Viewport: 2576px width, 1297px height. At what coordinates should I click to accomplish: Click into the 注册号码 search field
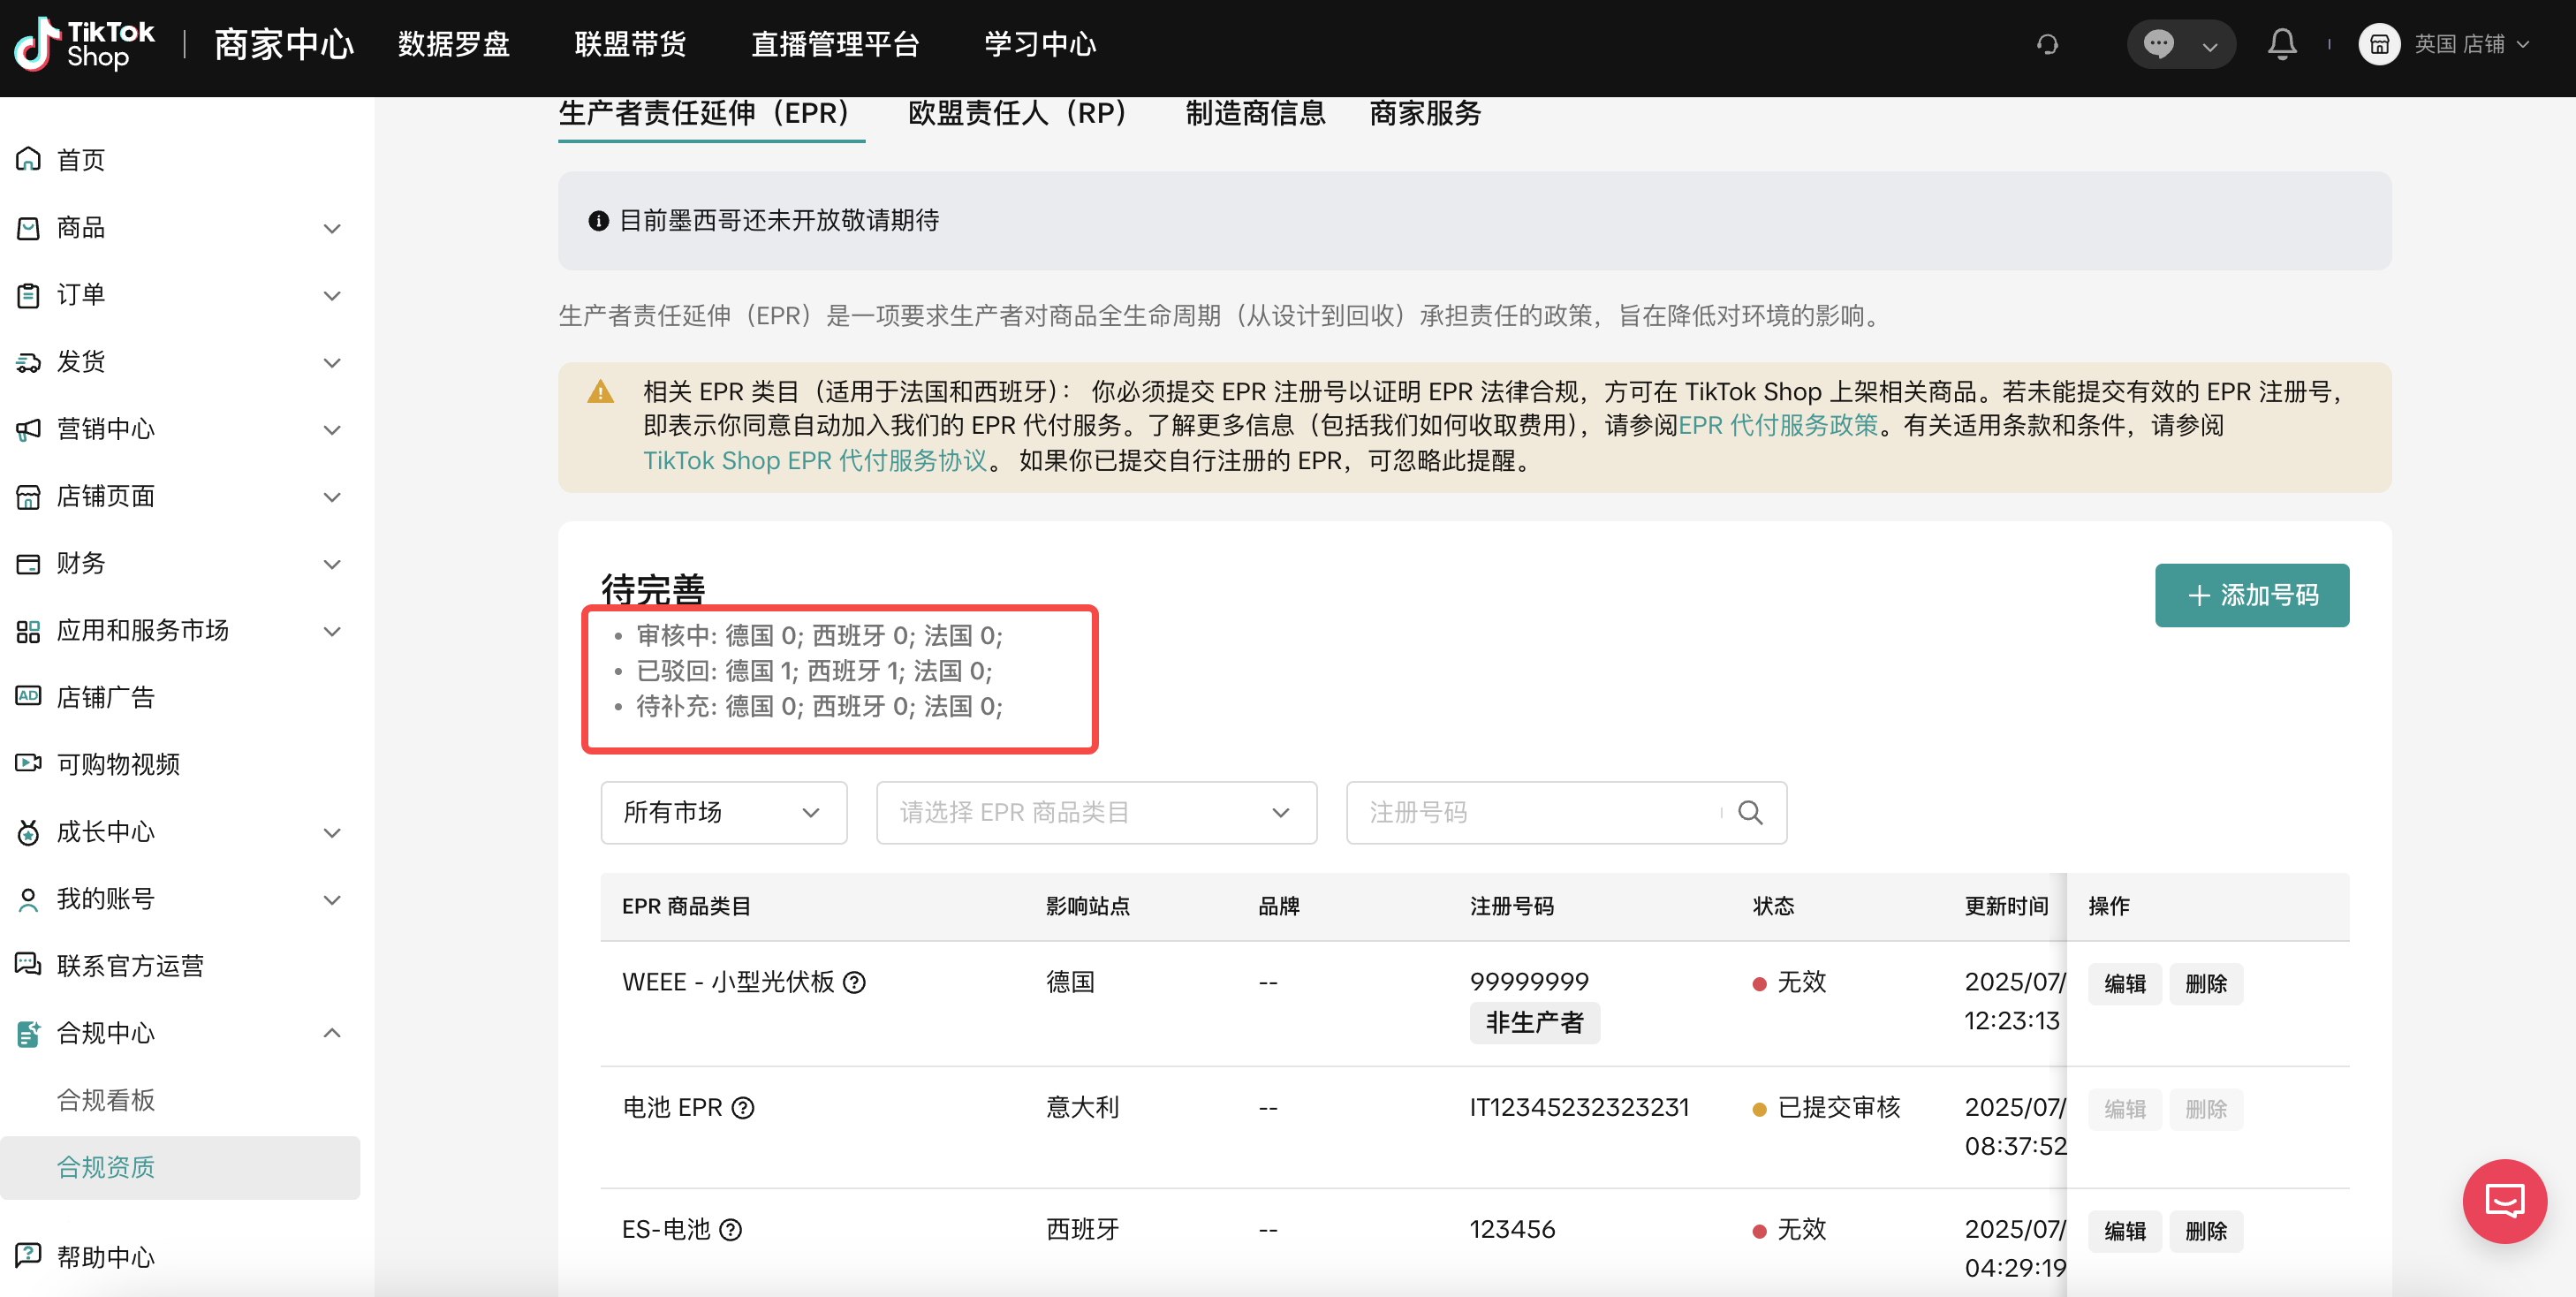[x=1530, y=812]
